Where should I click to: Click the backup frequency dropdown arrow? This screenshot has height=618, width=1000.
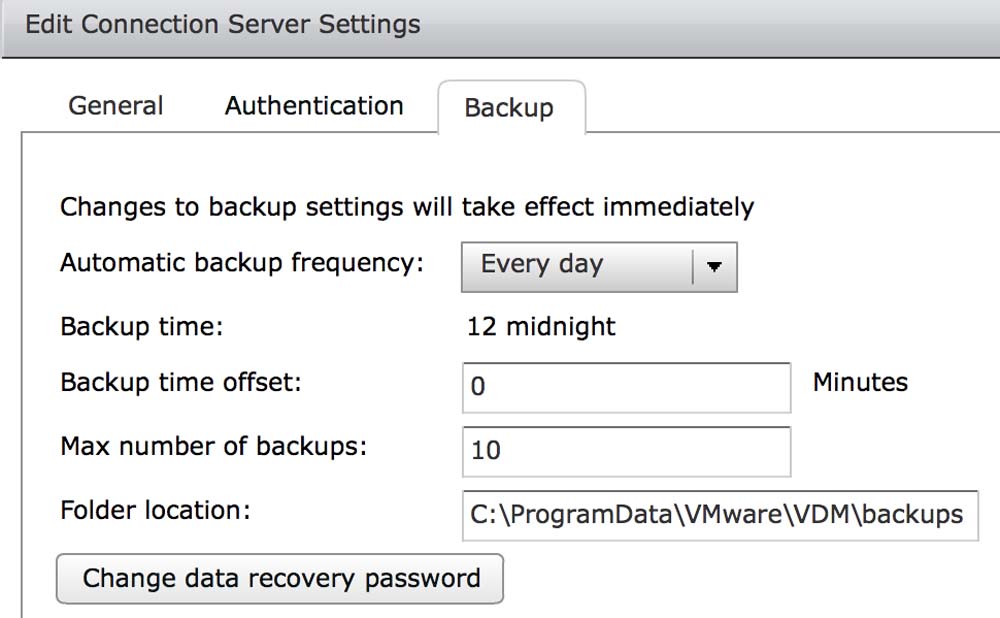pyautogui.click(x=714, y=266)
